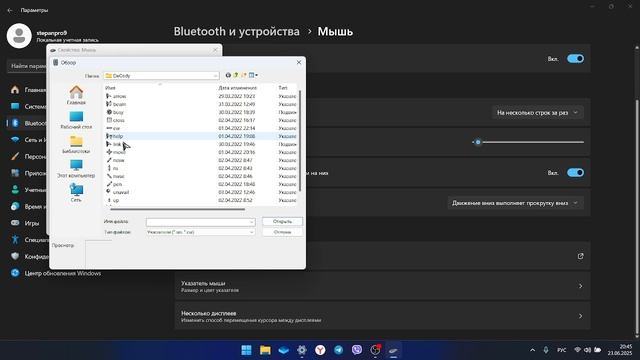Click the file named help

pyautogui.click(x=118, y=136)
